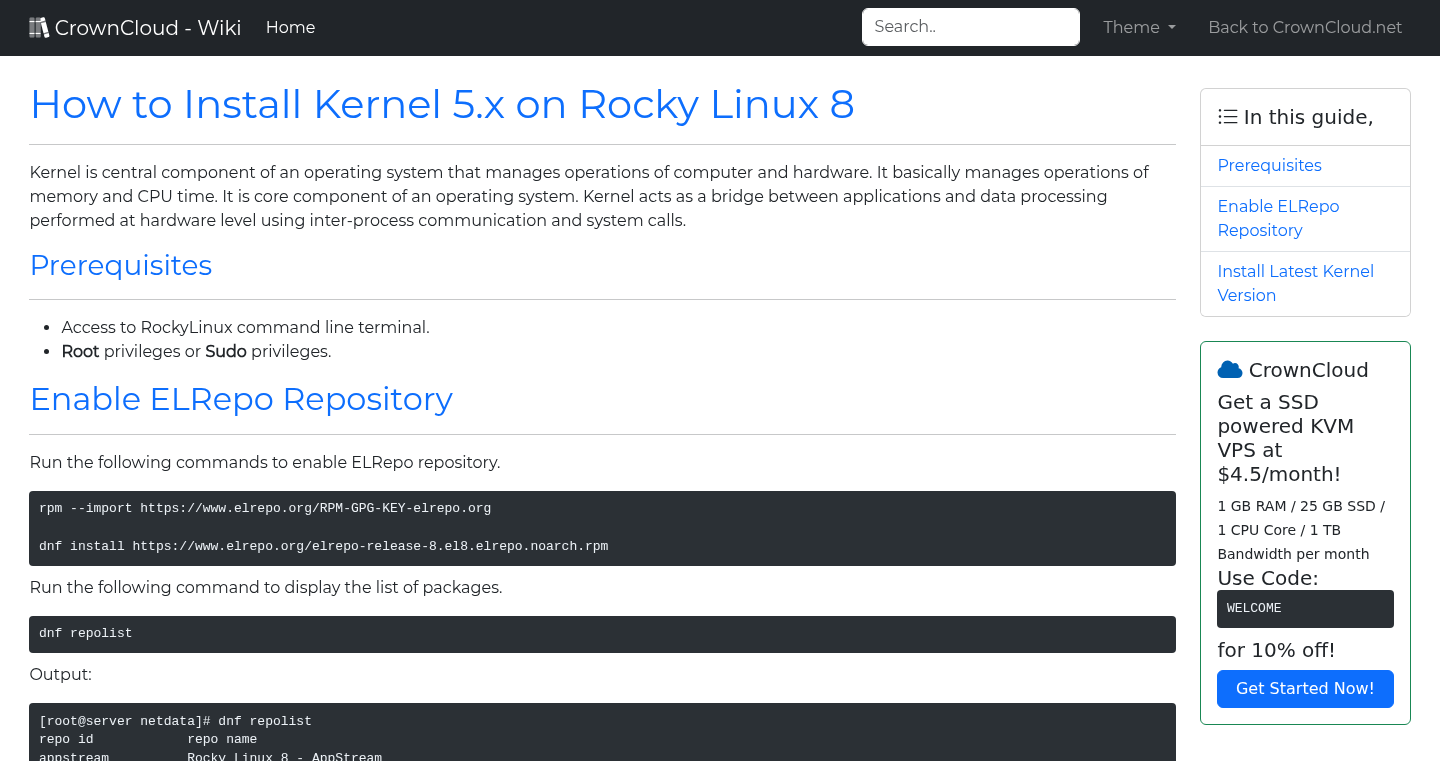This screenshot has width=1440, height=761.
Task: Open the Install Latest Kernel Version link
Action: click(x=1295, y=283)
